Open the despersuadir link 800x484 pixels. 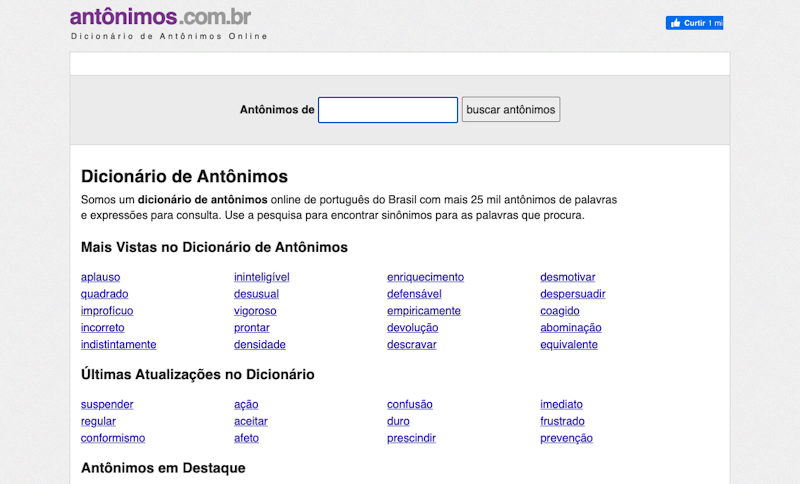(x=573, y=294)
